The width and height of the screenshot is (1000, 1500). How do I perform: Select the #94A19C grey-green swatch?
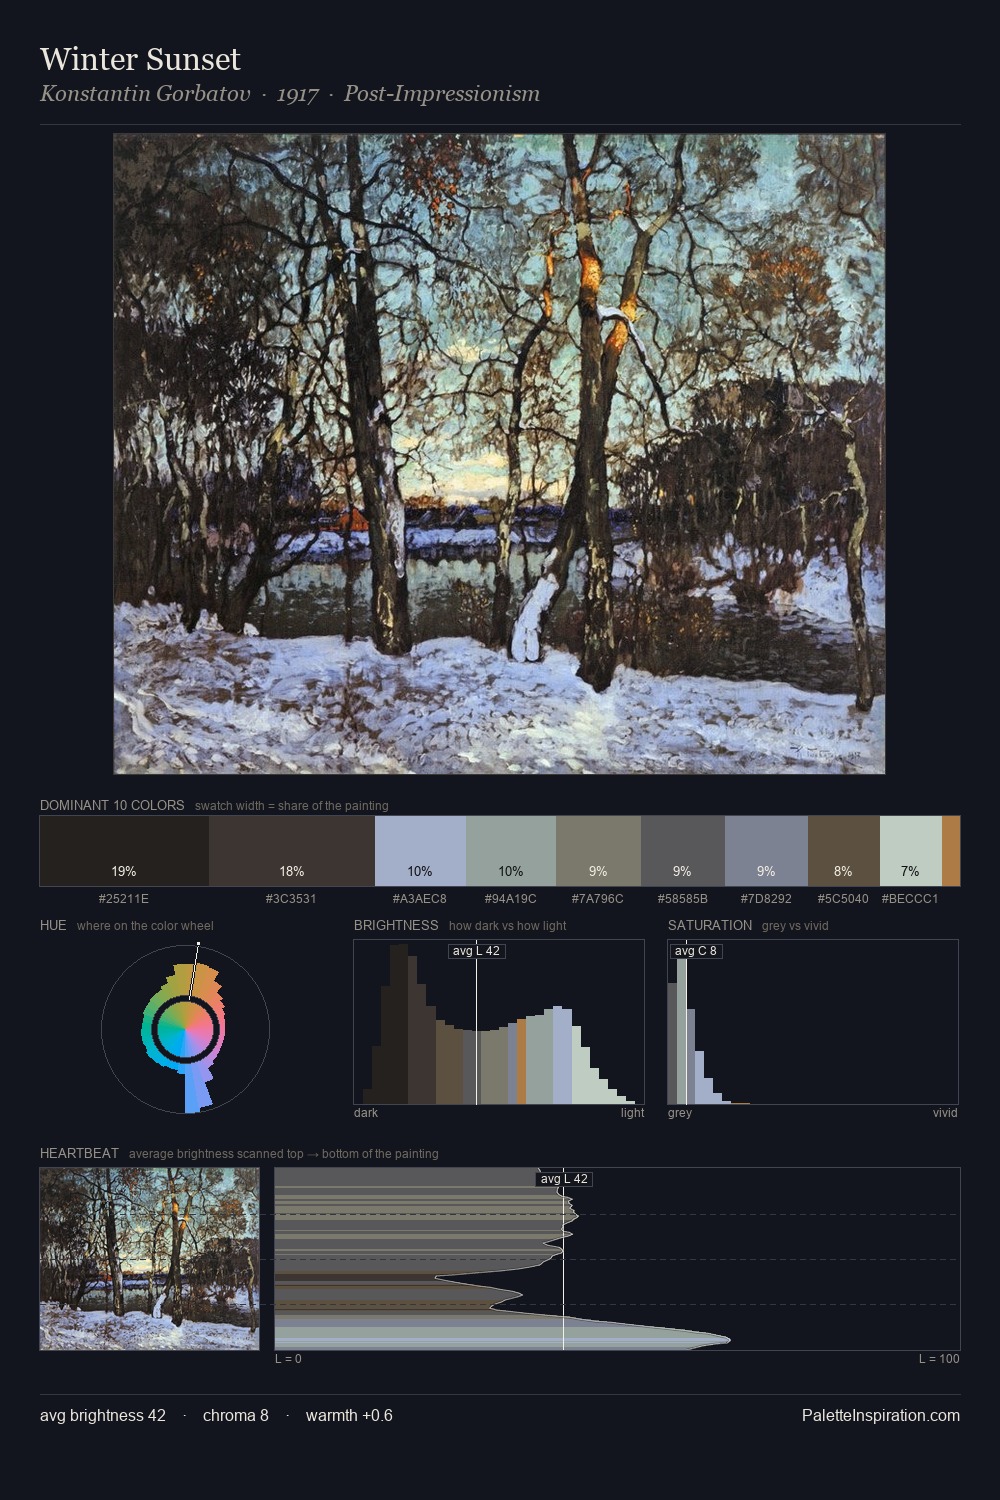(511, 851)
